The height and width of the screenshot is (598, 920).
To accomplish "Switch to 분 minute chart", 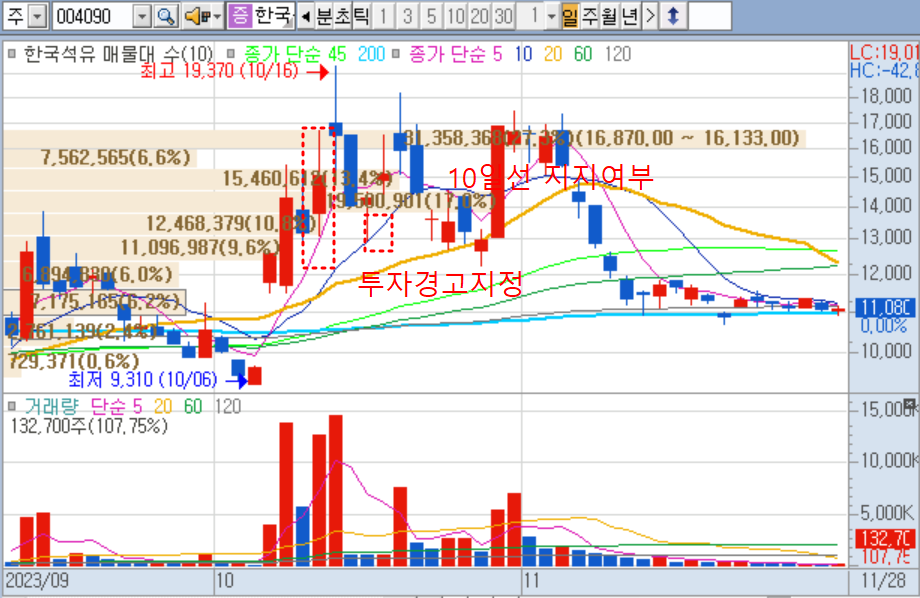I will point(324,16).
